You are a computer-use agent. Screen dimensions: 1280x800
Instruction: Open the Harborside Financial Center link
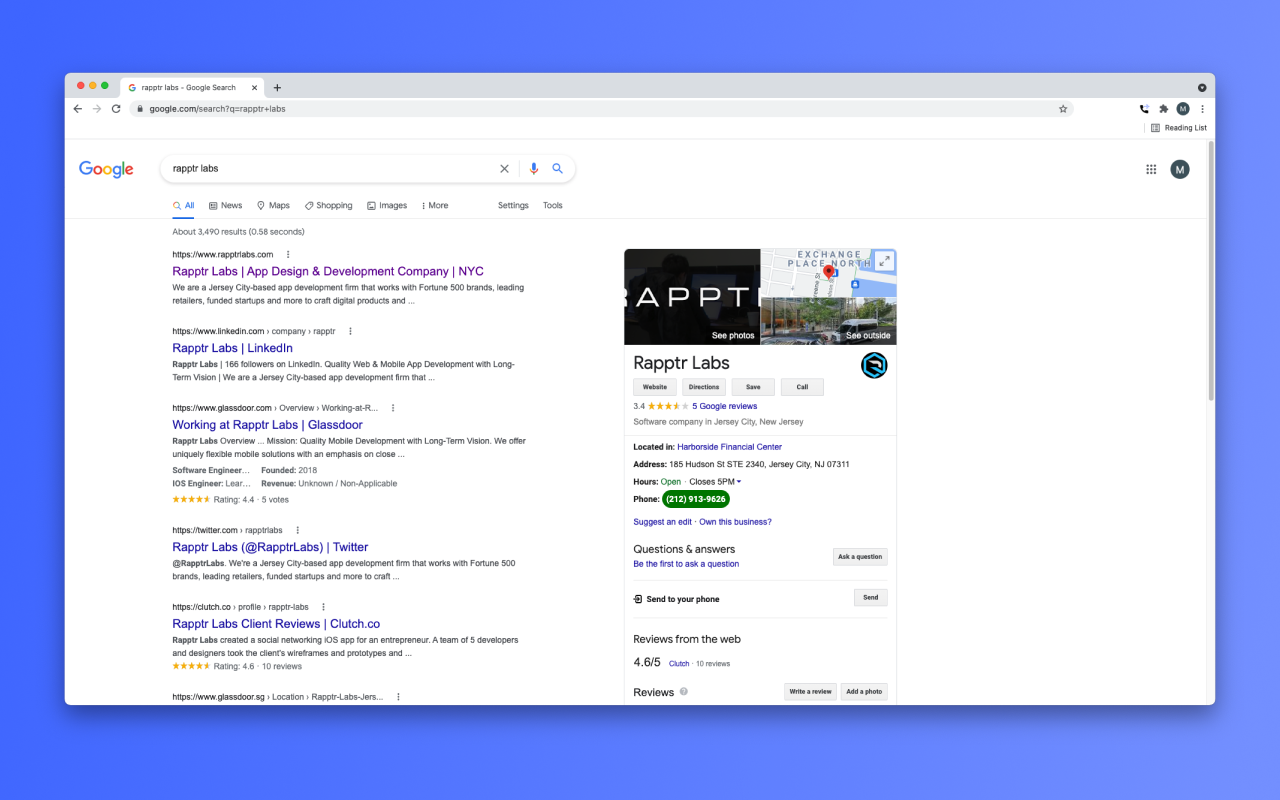tap(730, 447)
